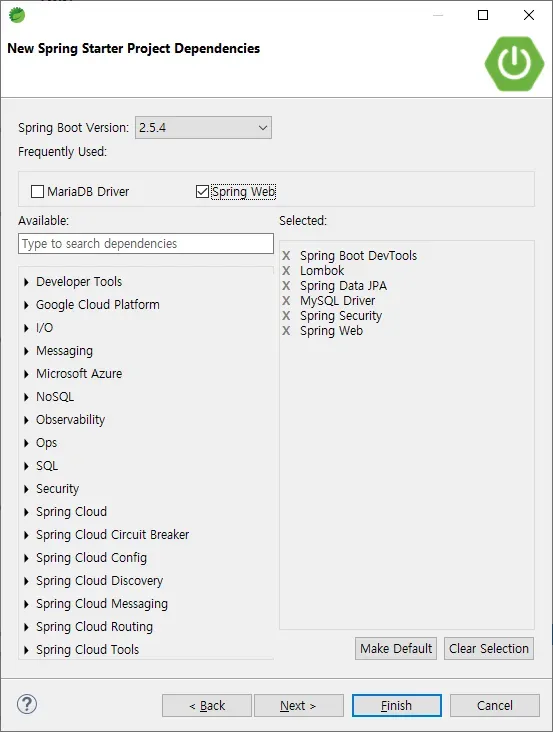Viewport: 553px width, 732px height.
Task: Remove MySQL Driver with its X icon
Action: 286,301
